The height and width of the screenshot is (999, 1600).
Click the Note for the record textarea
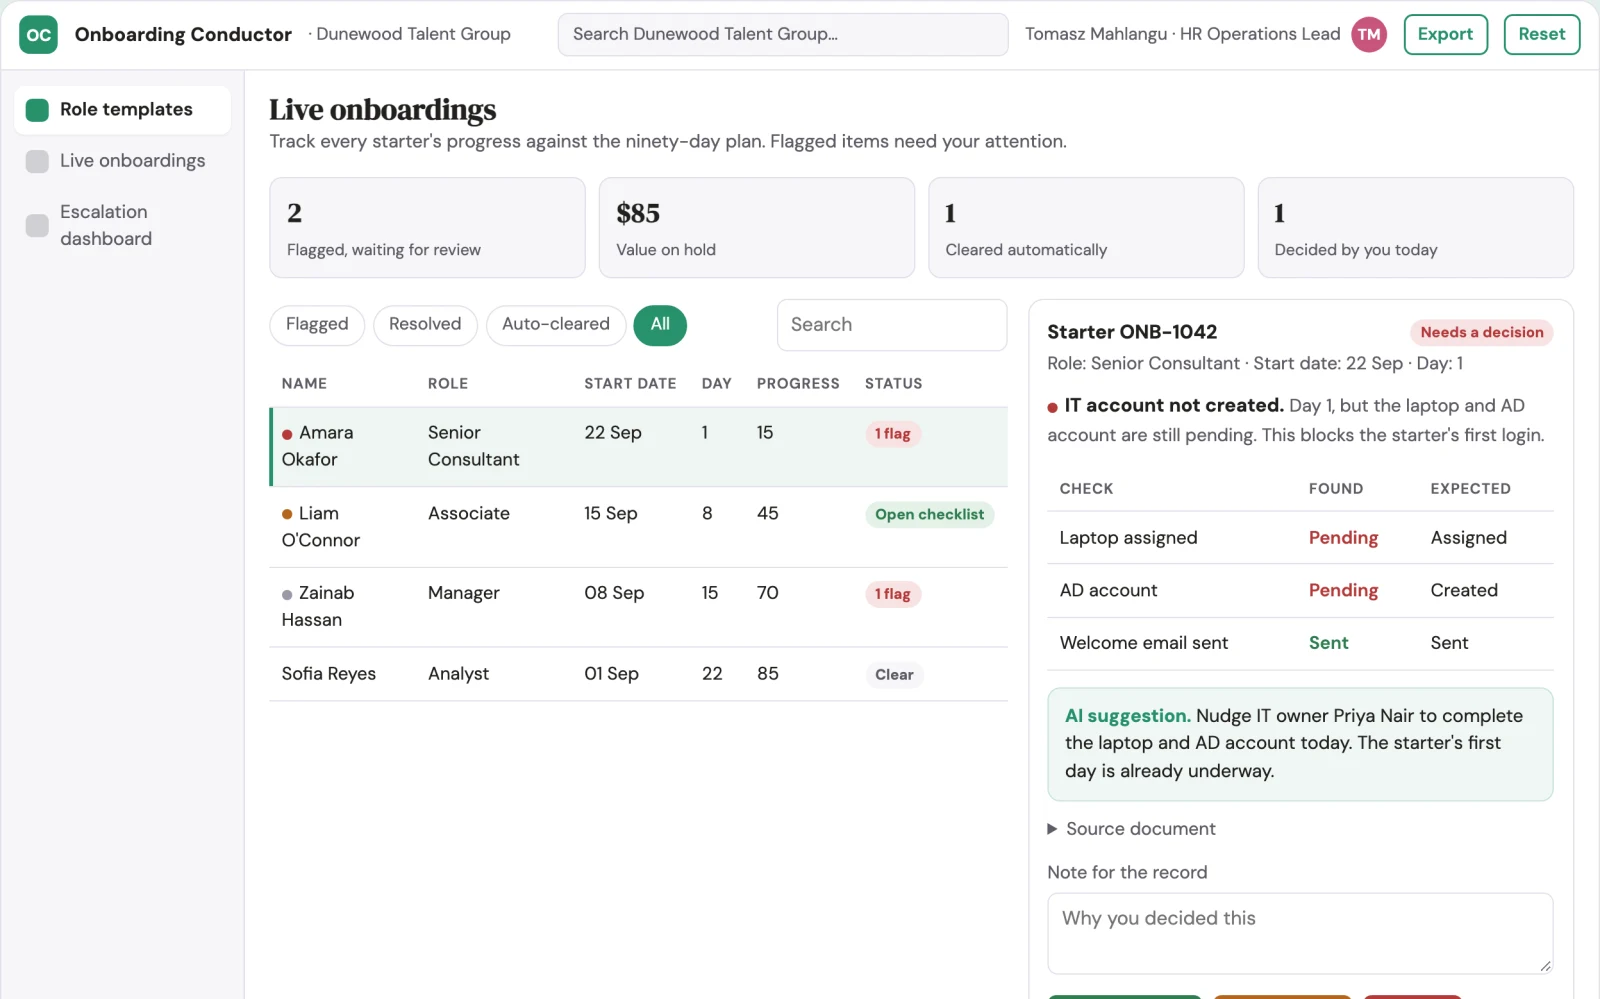pyautogui.click(x=1300, y=933)
